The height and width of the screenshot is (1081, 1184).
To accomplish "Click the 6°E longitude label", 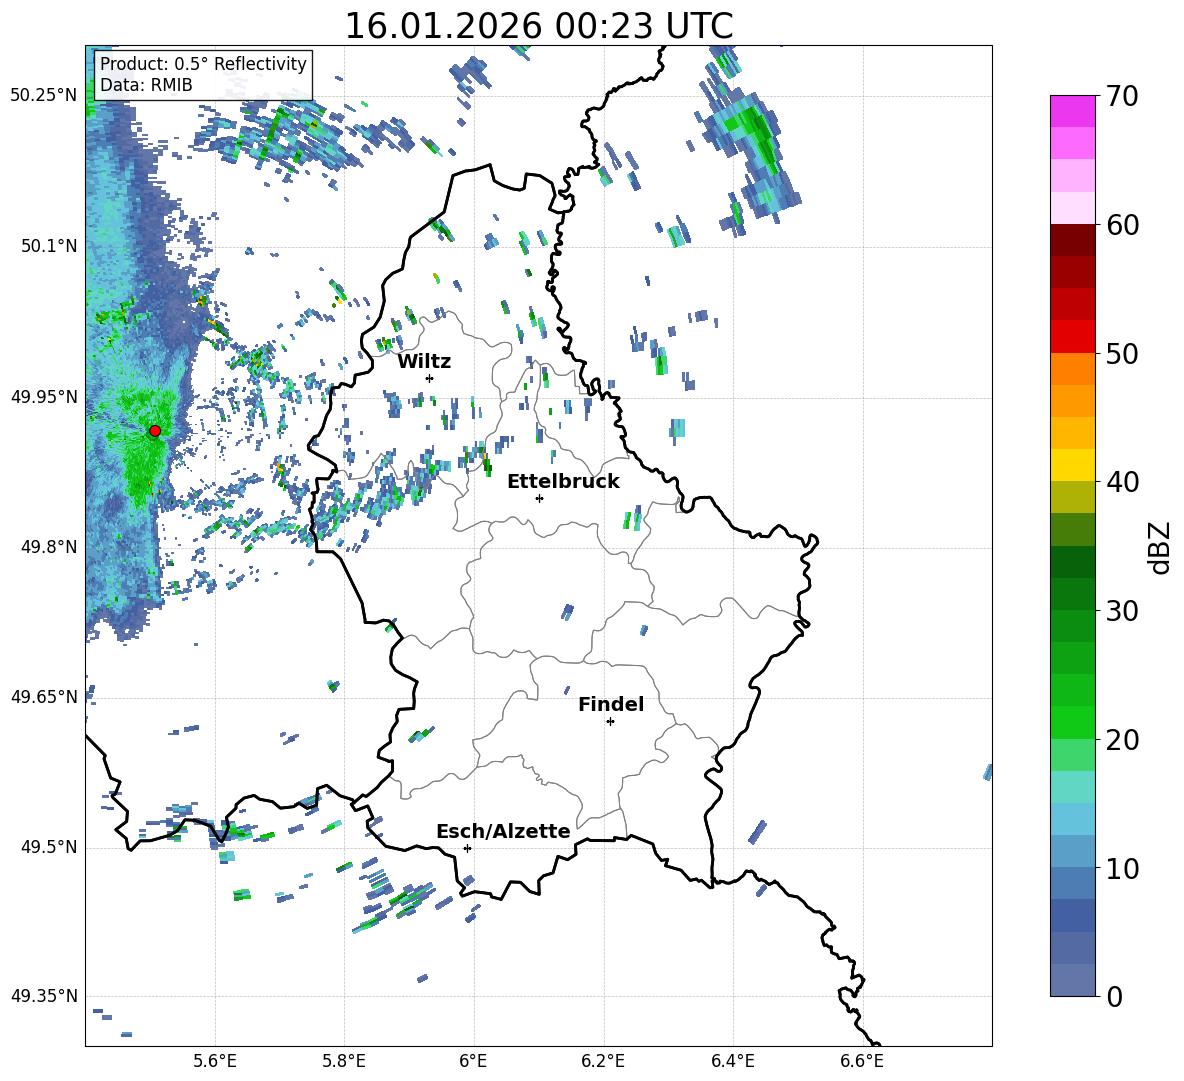I will 473,1061.
